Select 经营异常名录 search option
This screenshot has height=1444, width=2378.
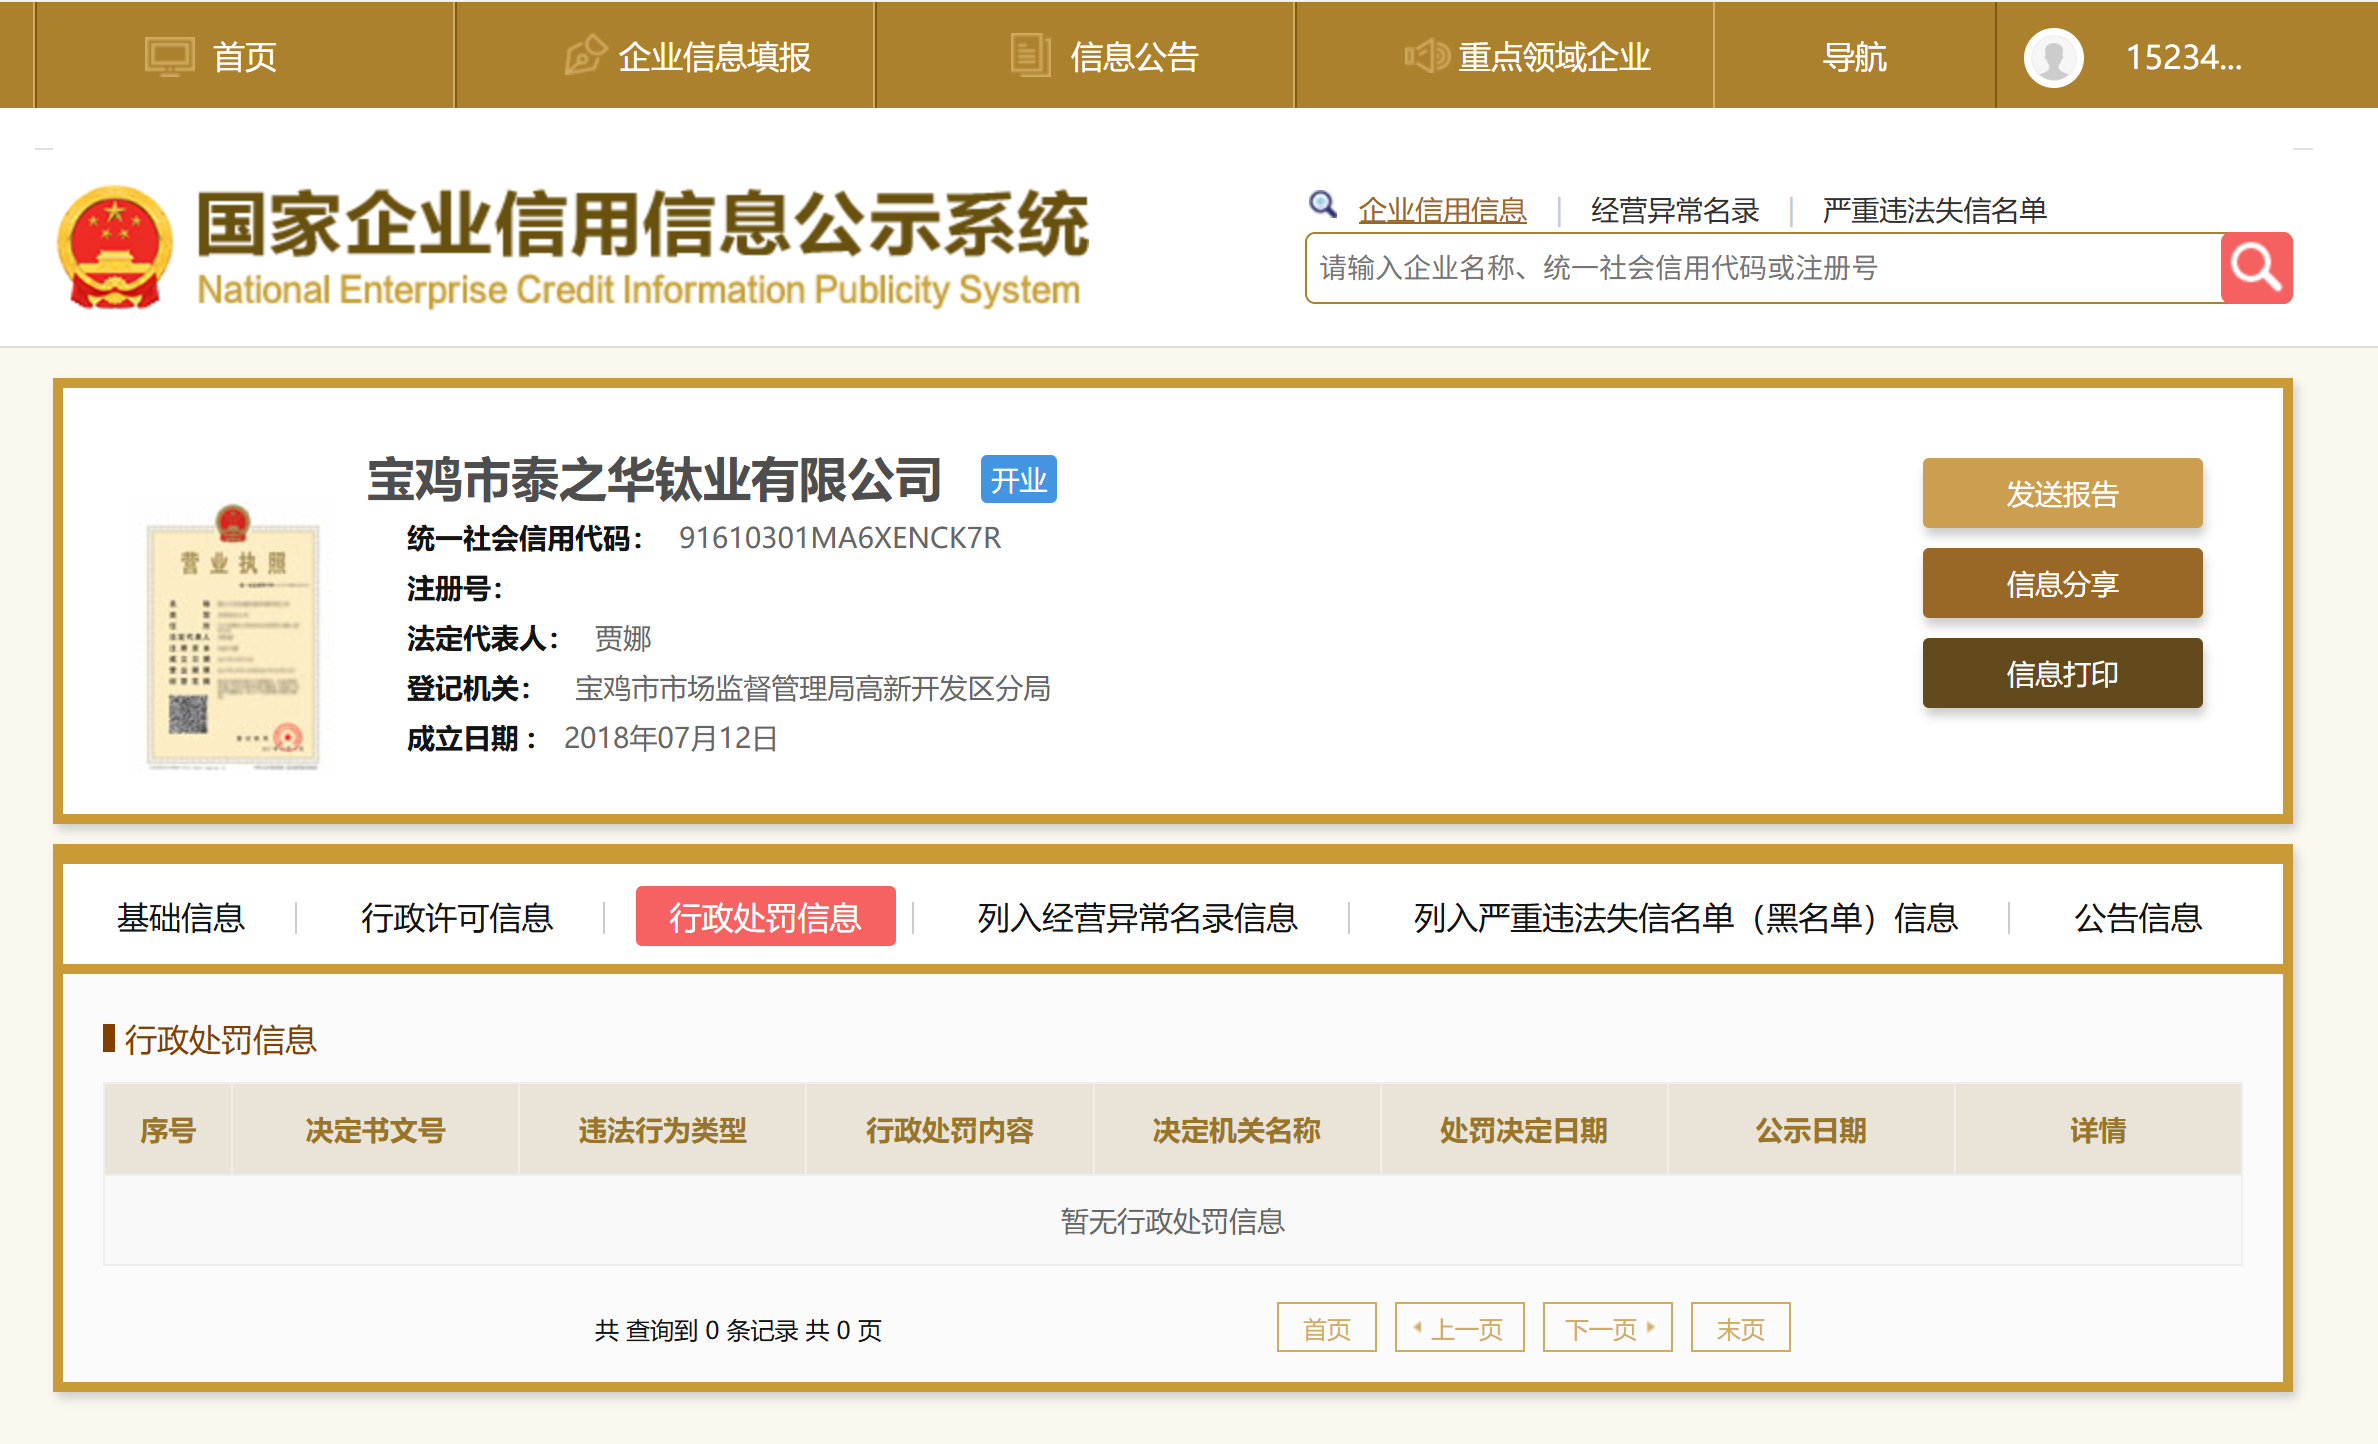point(1674,211)
